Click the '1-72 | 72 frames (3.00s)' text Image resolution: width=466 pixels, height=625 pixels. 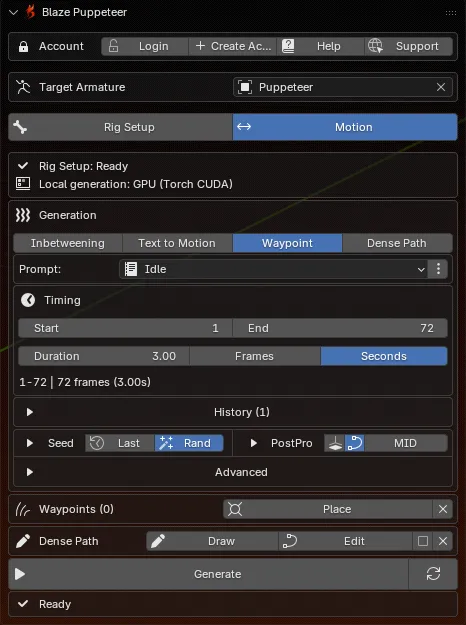click(x=85, y=382)
